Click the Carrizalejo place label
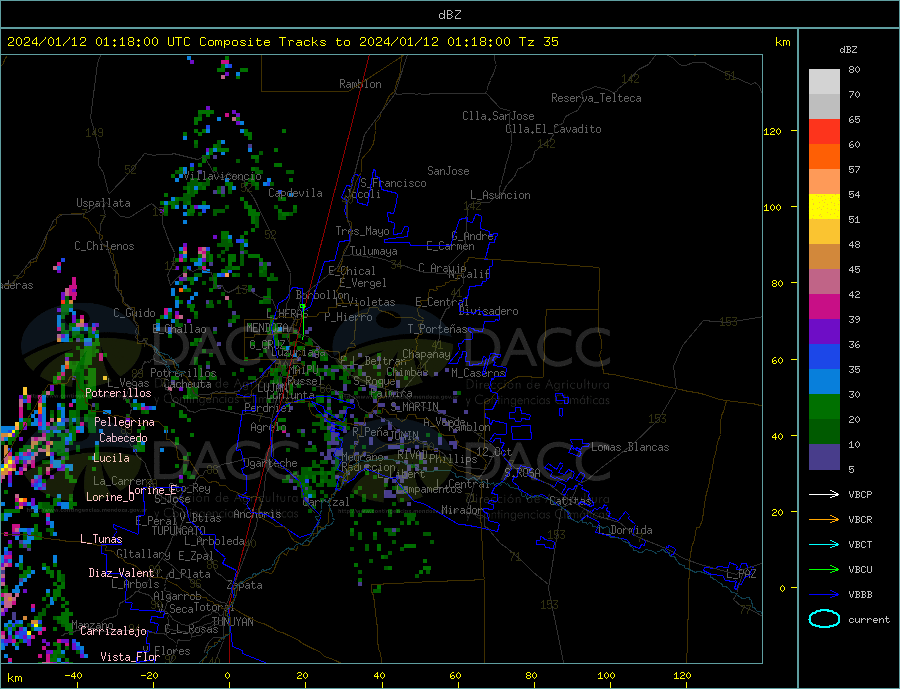 coord(113,632)
